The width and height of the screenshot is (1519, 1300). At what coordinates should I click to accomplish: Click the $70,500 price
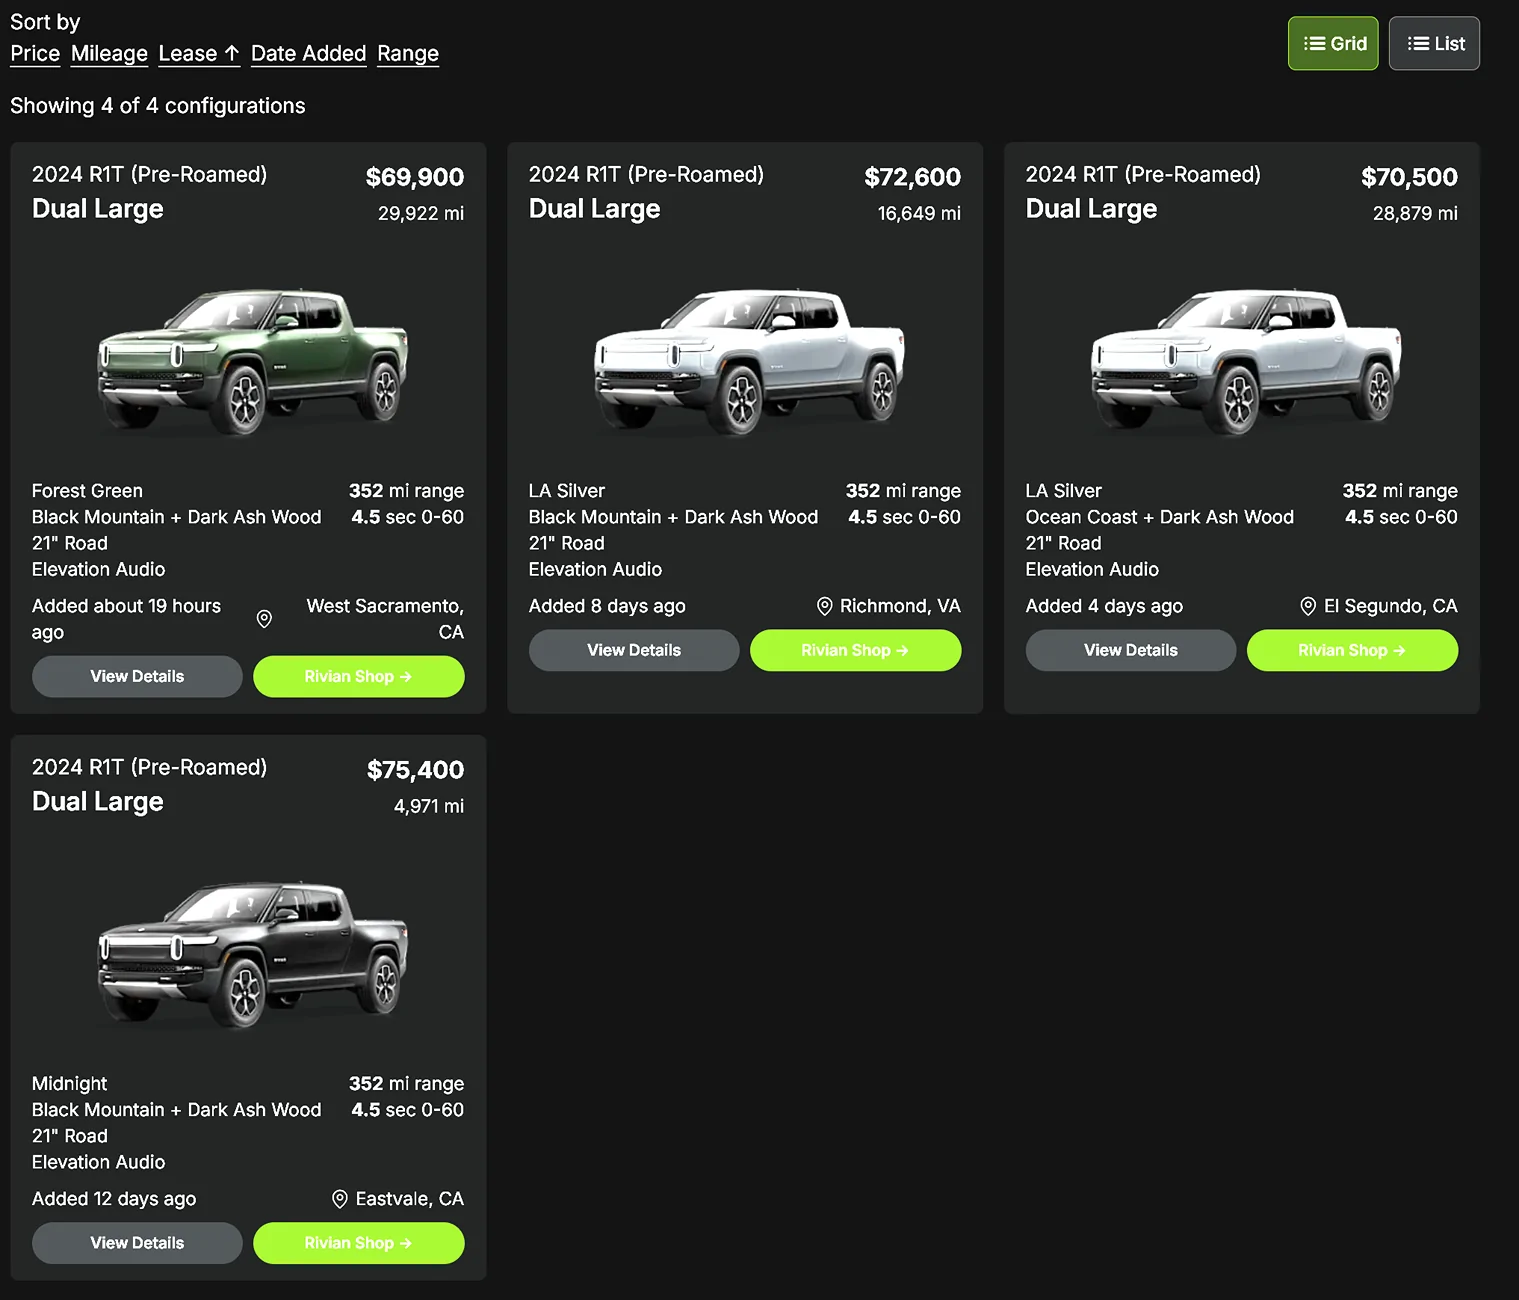point(1409,177)
